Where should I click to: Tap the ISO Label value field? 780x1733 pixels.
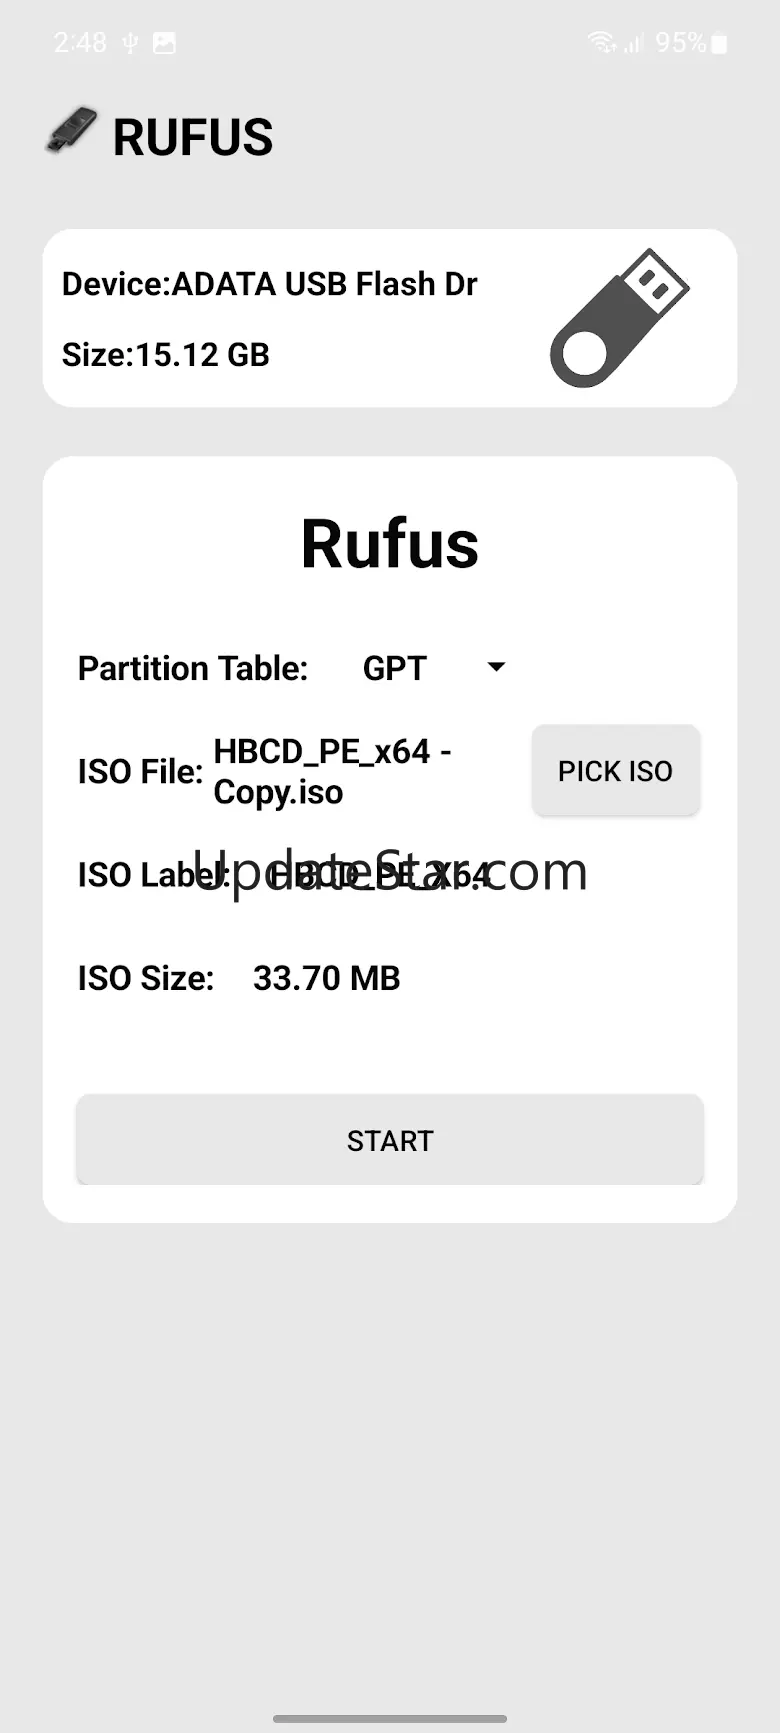(380, 875)
